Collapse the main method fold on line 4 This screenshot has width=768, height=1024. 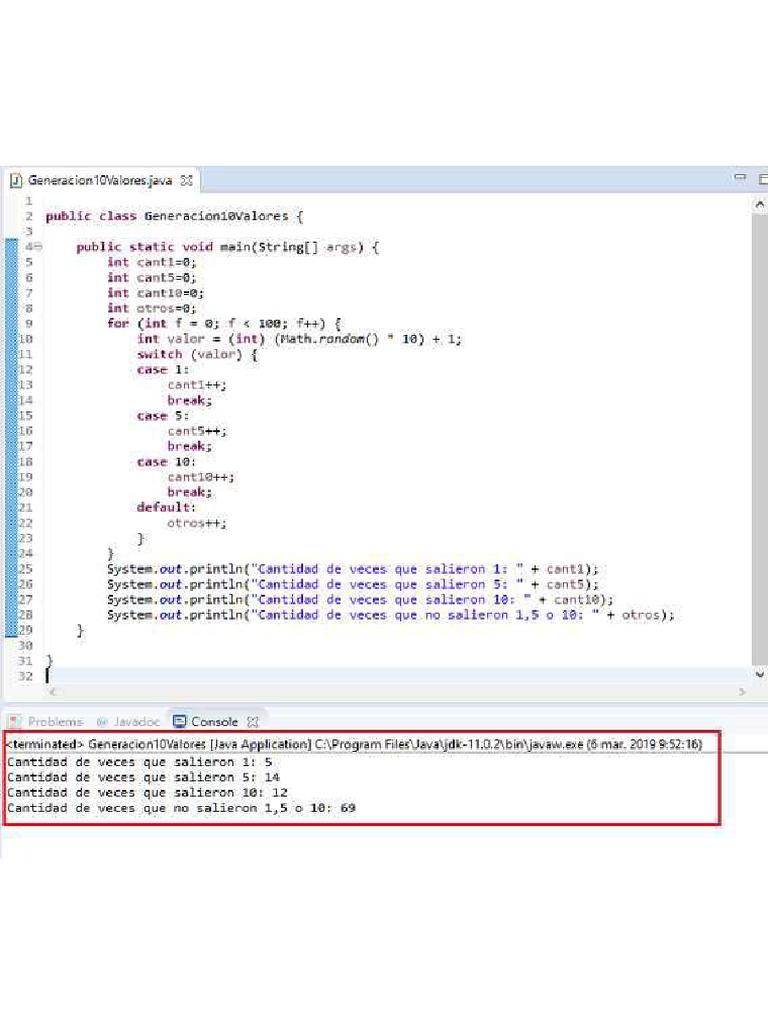tap(38, 247)
